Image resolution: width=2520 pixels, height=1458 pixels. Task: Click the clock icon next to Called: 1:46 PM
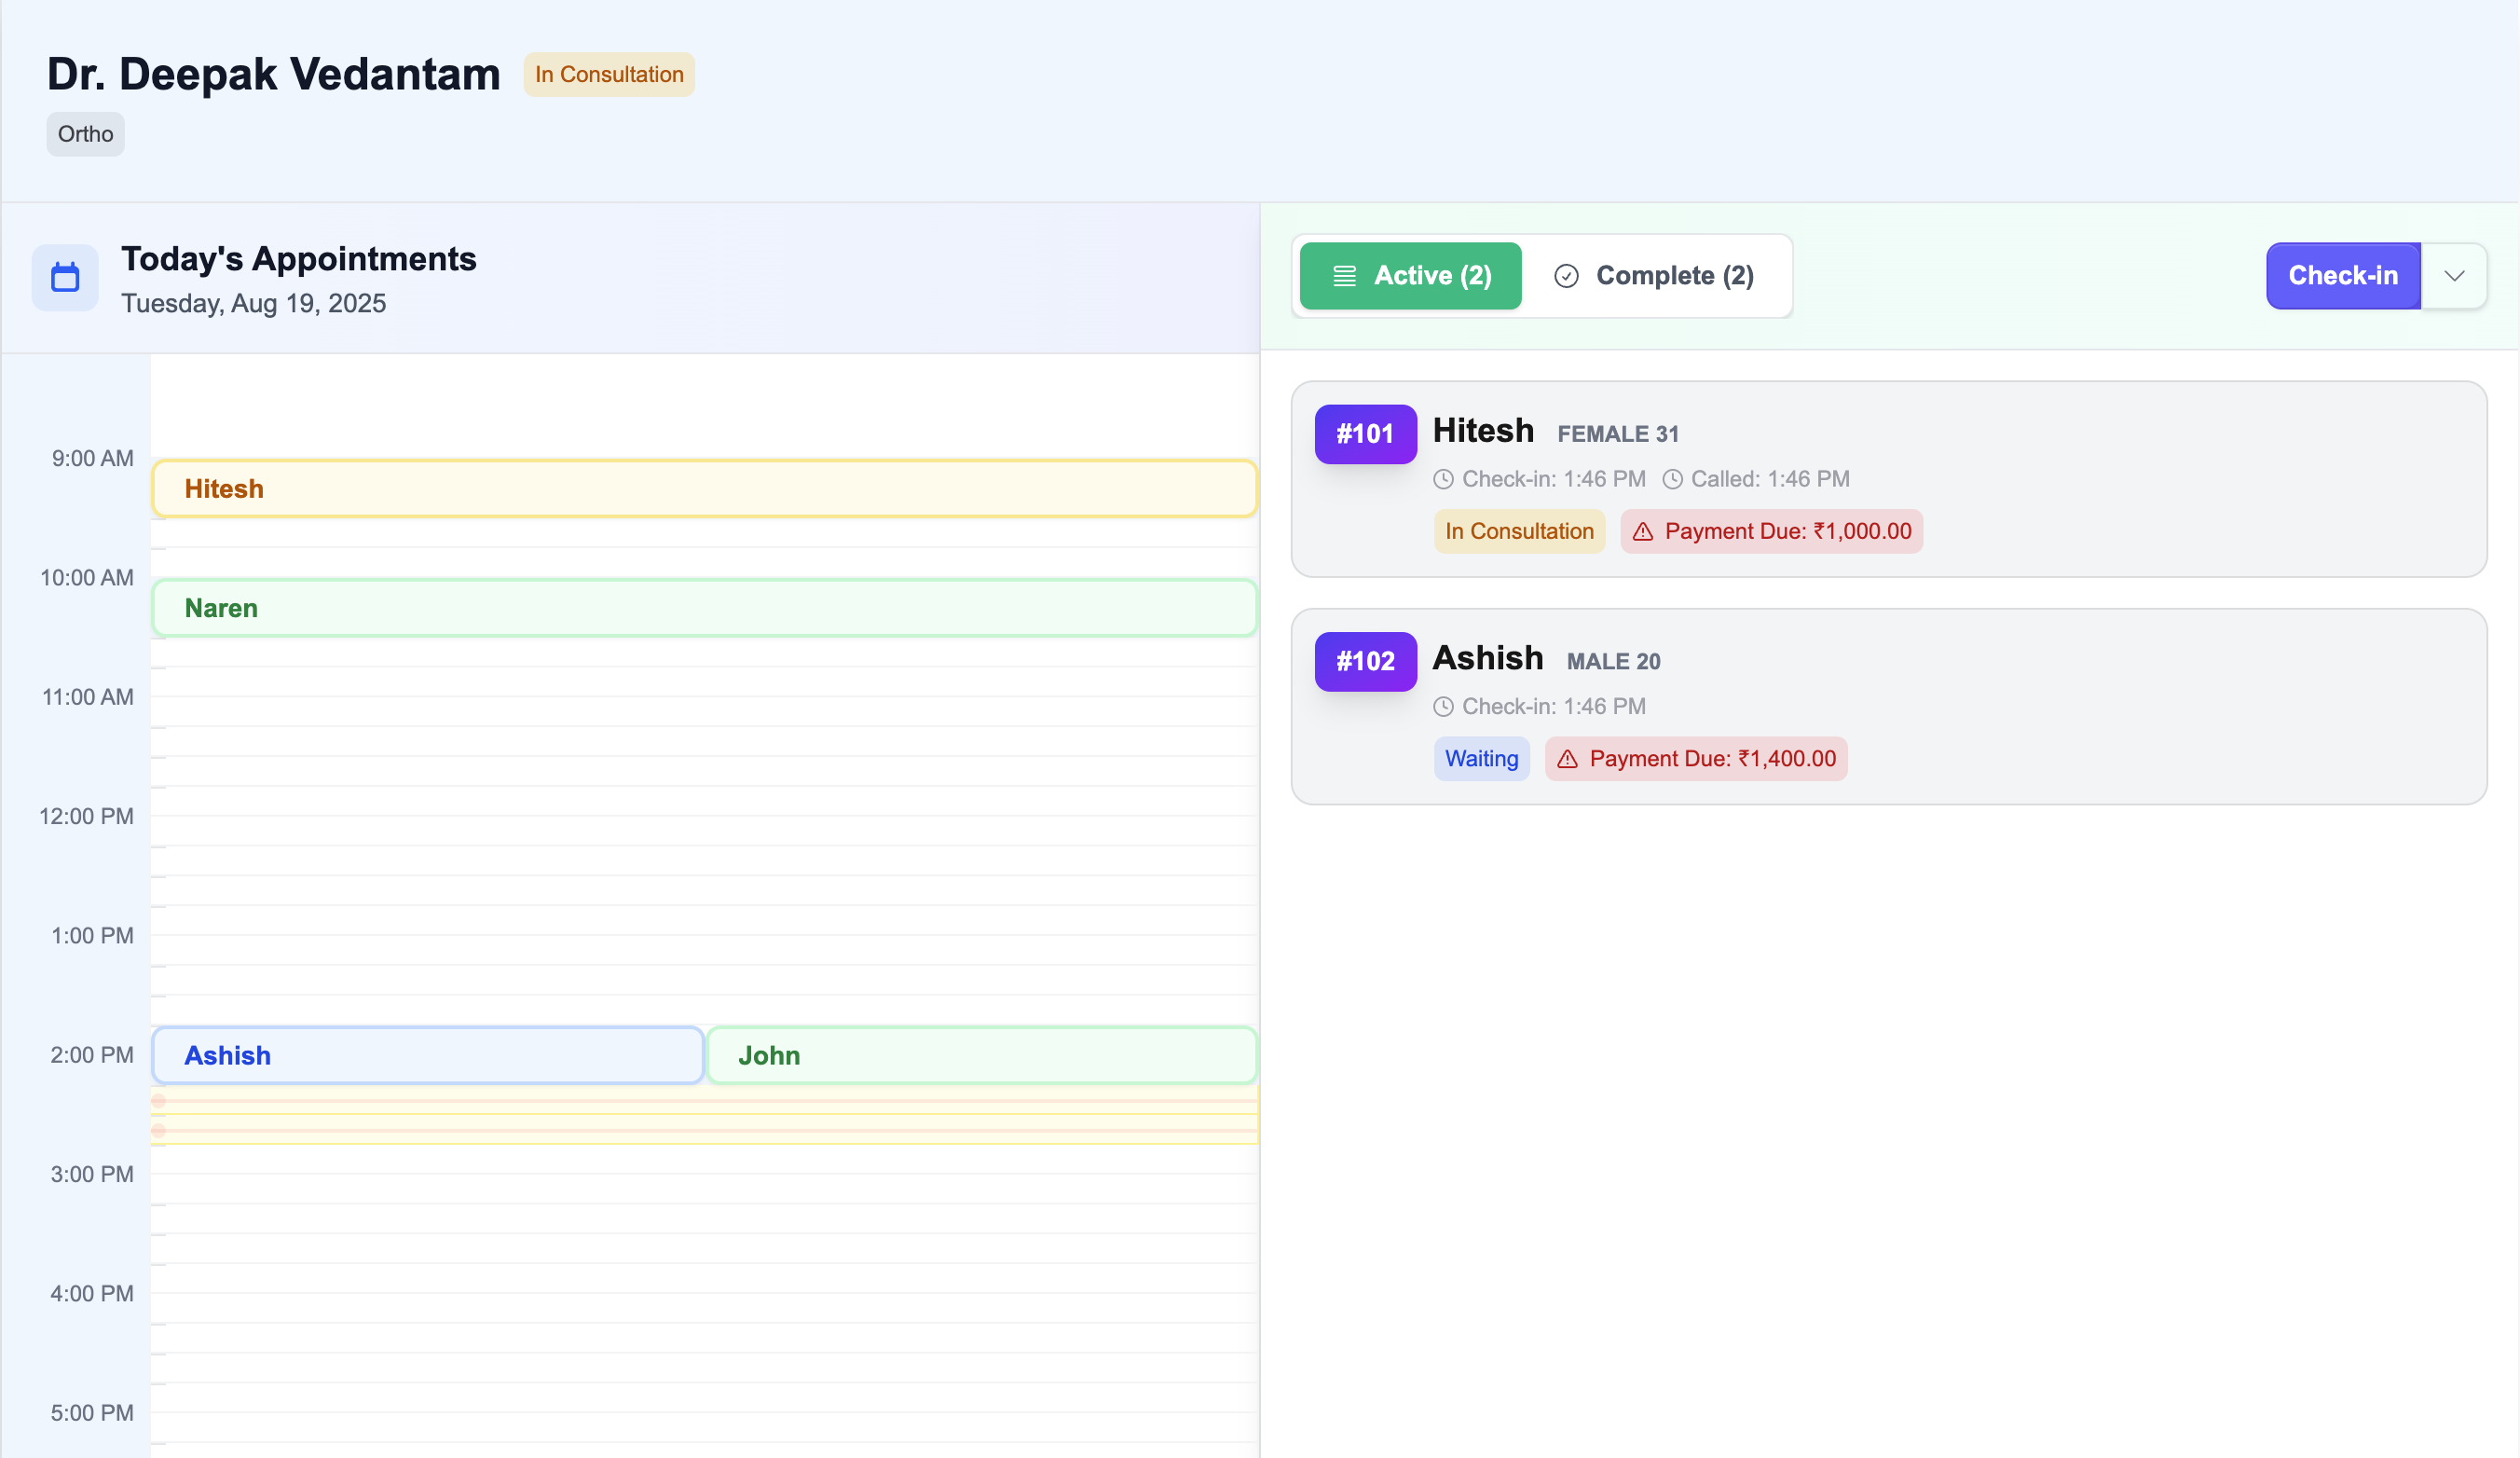click(x=1673, y=479)
